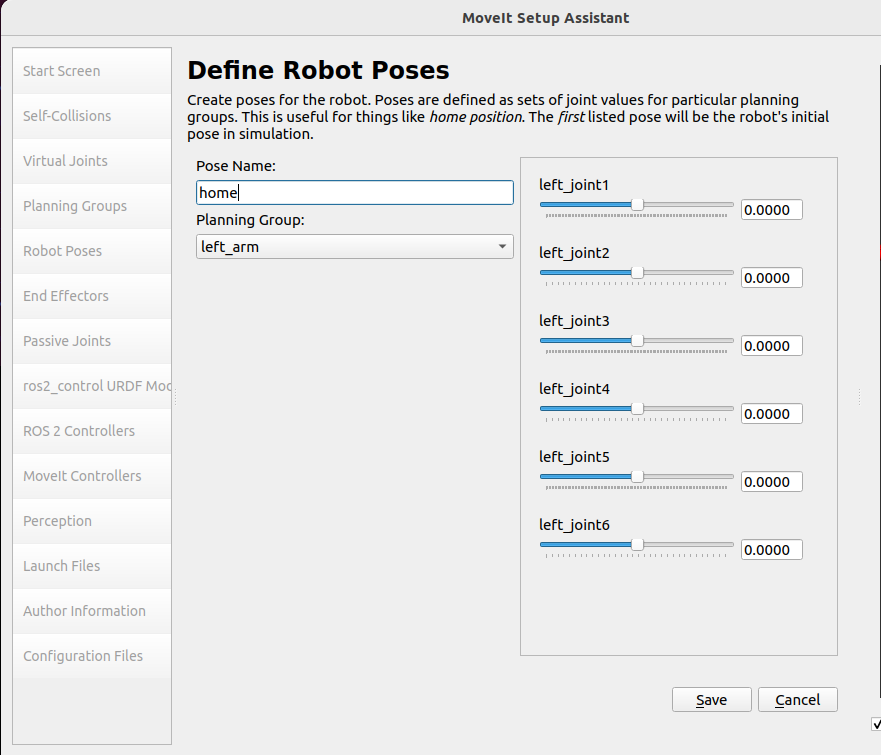Screen dimensions: 881x755
Task: Click the left_joint2 slider handle
Action: pos(637,273)
